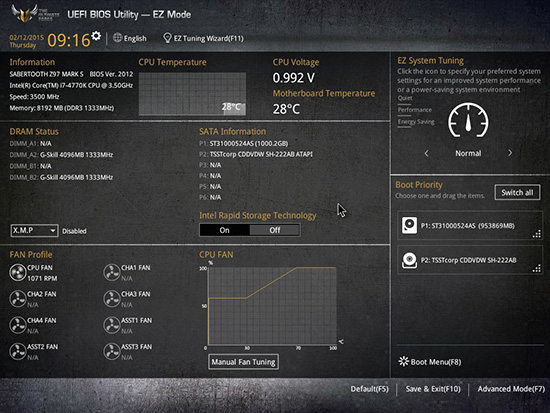
Task: Select the ASST1 FAN icon
Action: tap(112, 325)
